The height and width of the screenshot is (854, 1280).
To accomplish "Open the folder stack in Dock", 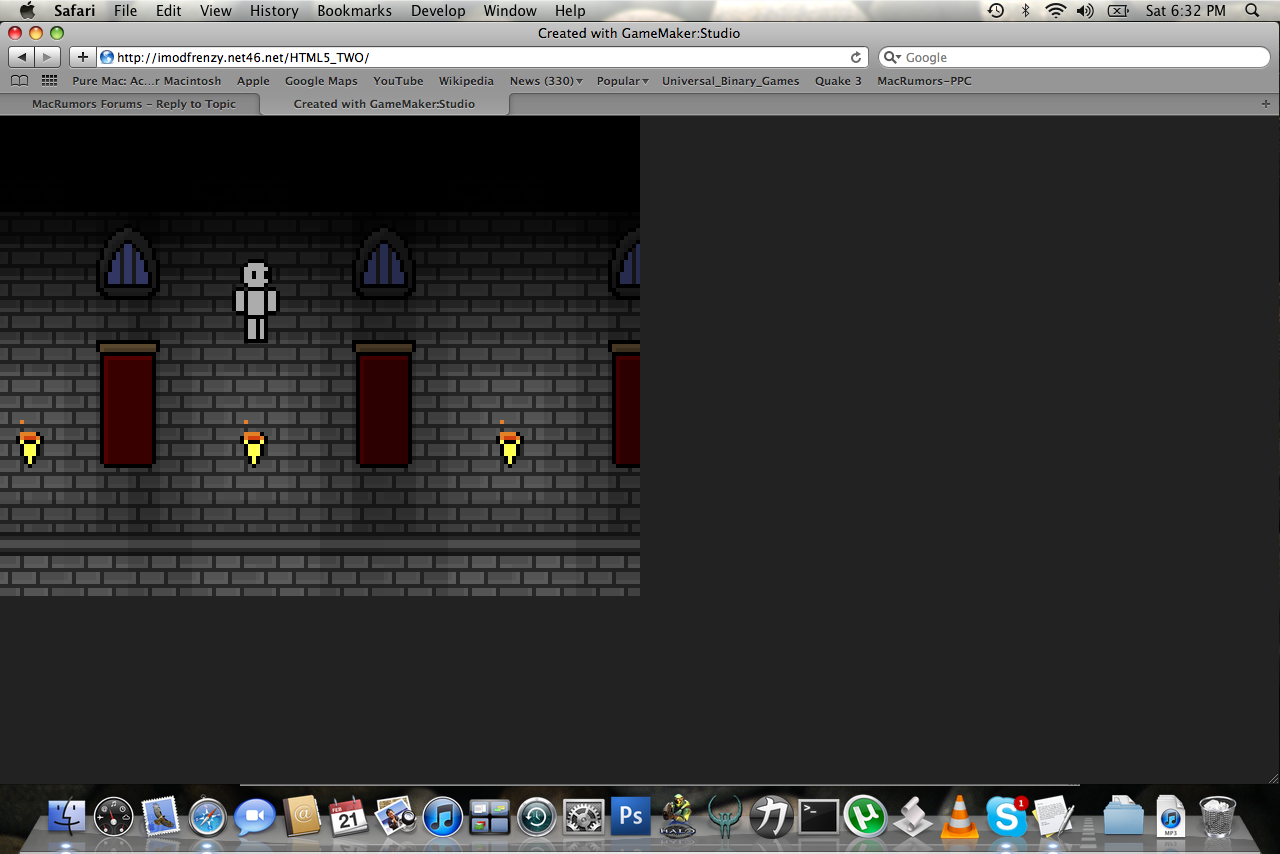I will 1123,817.
